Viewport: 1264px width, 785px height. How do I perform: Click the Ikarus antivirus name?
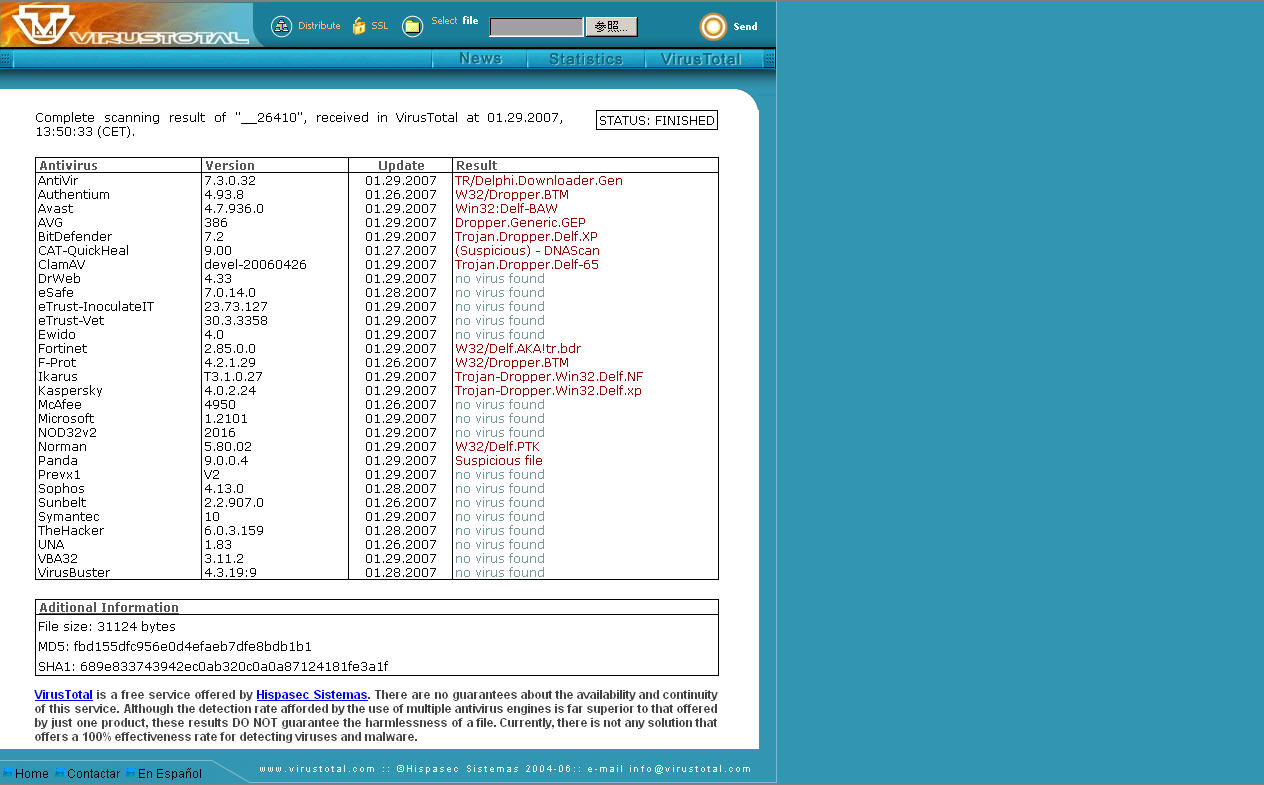[x=57, y=377]
